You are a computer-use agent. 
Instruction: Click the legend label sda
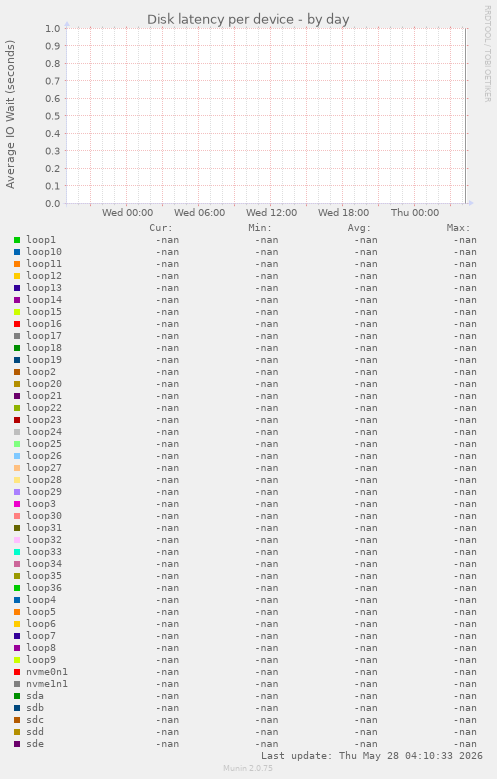[x=35, y=696]
